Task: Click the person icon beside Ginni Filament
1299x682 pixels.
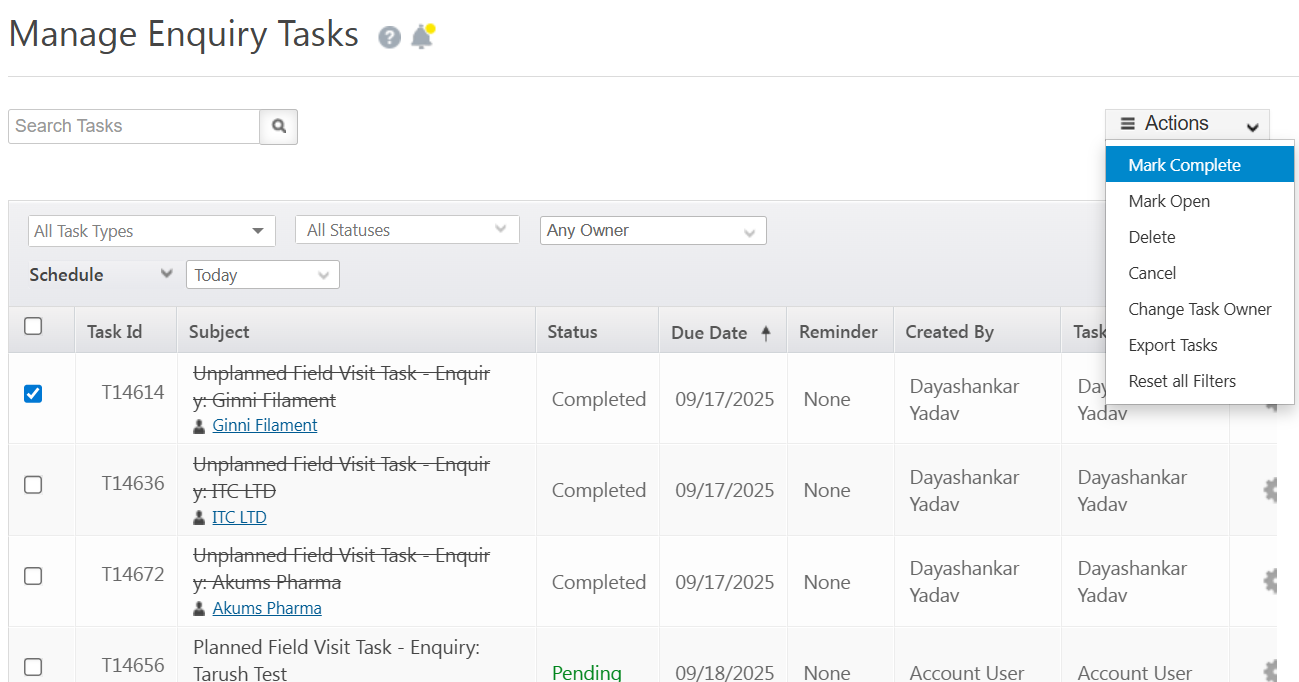Action: 199,426
